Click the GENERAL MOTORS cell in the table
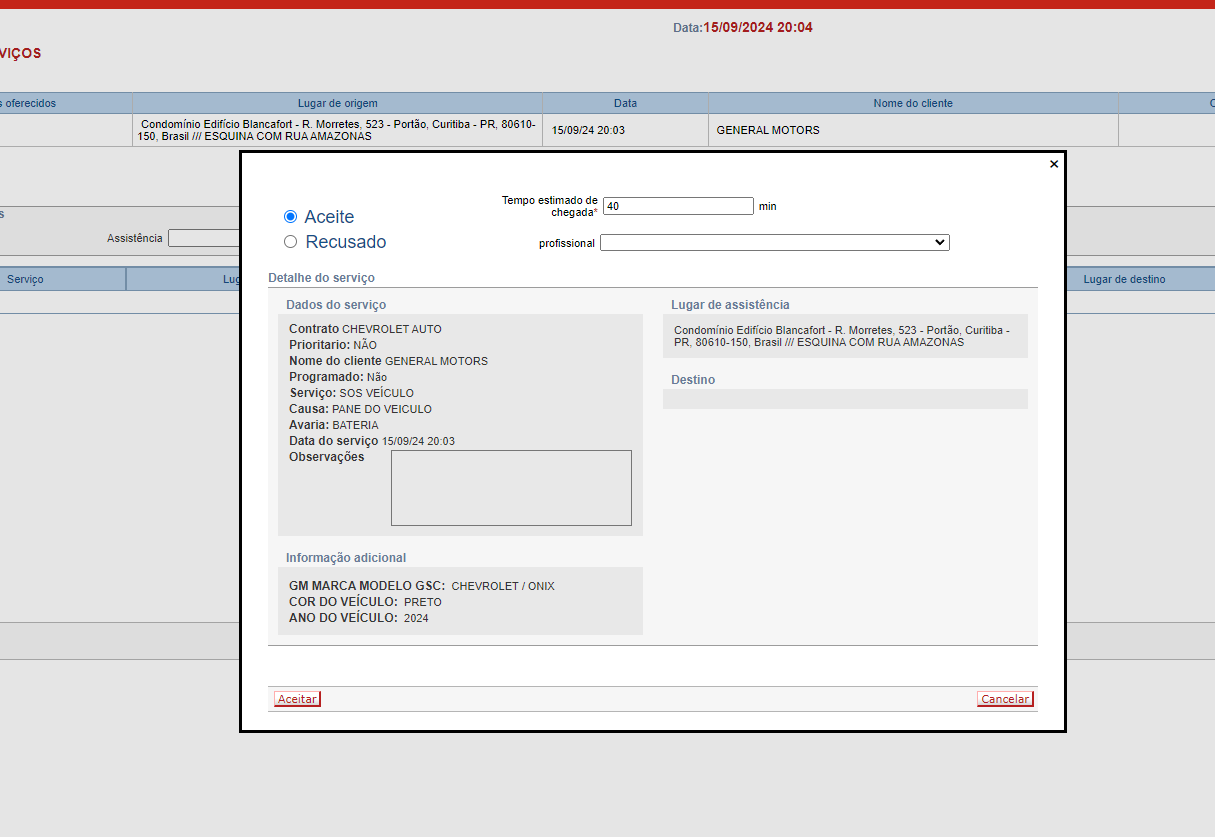 pyautogui.click(x=767, y=130)
